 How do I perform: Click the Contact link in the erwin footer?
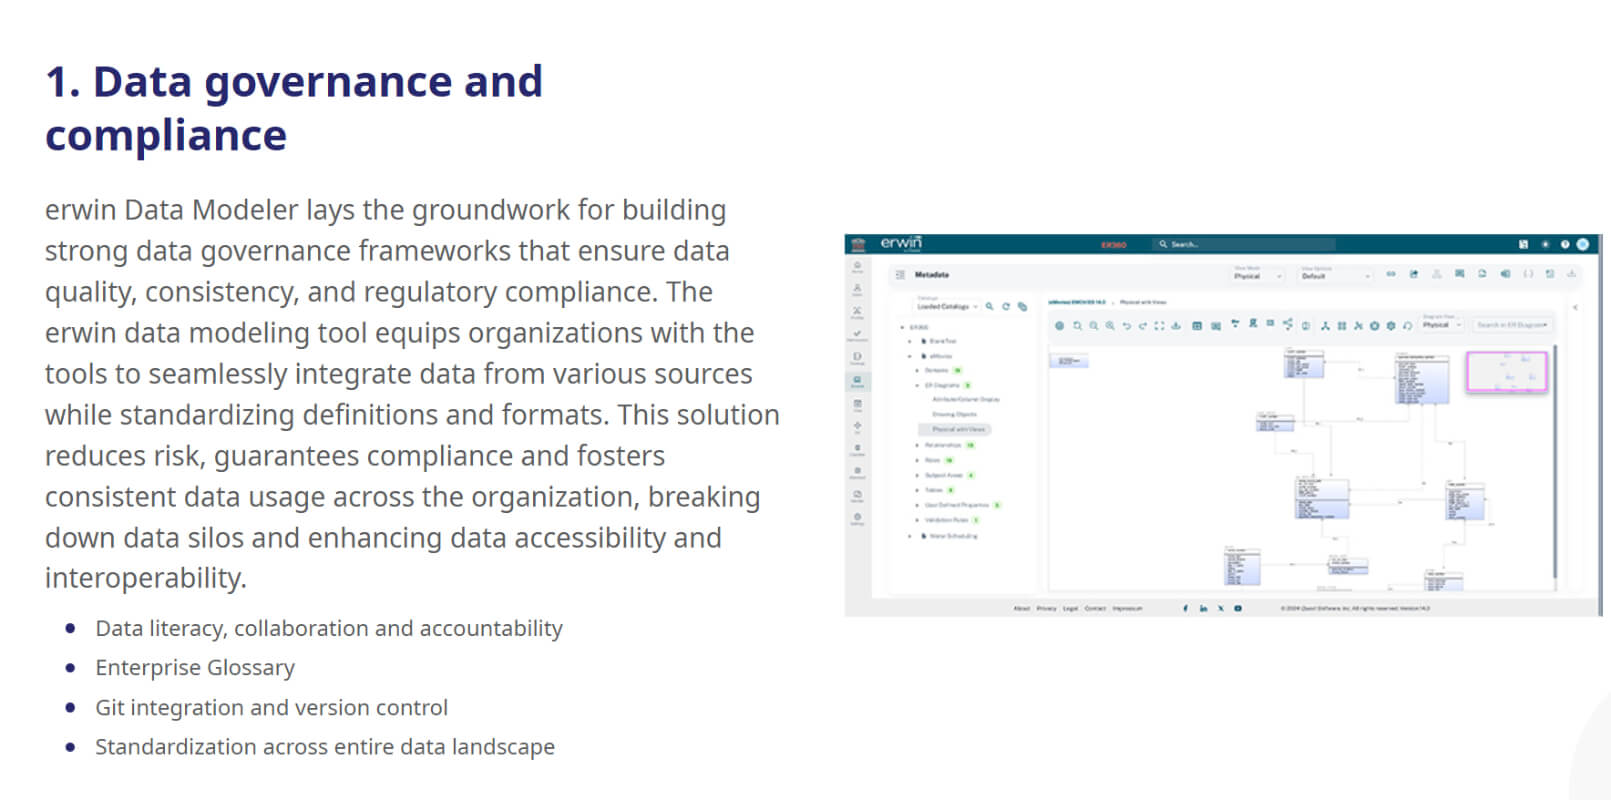point(1096,608)
